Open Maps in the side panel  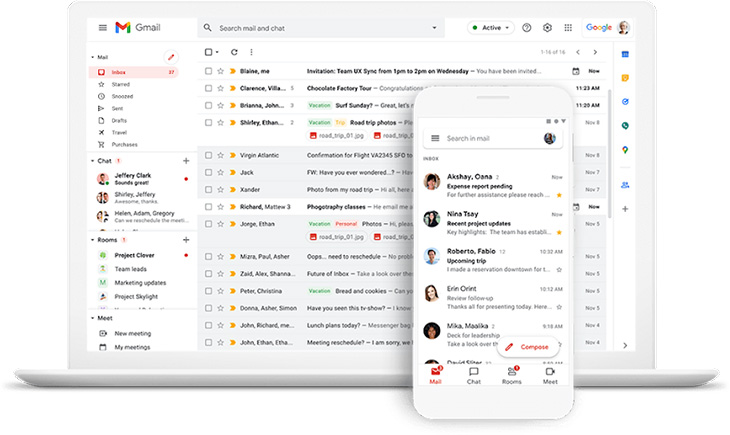click(625, 150)
